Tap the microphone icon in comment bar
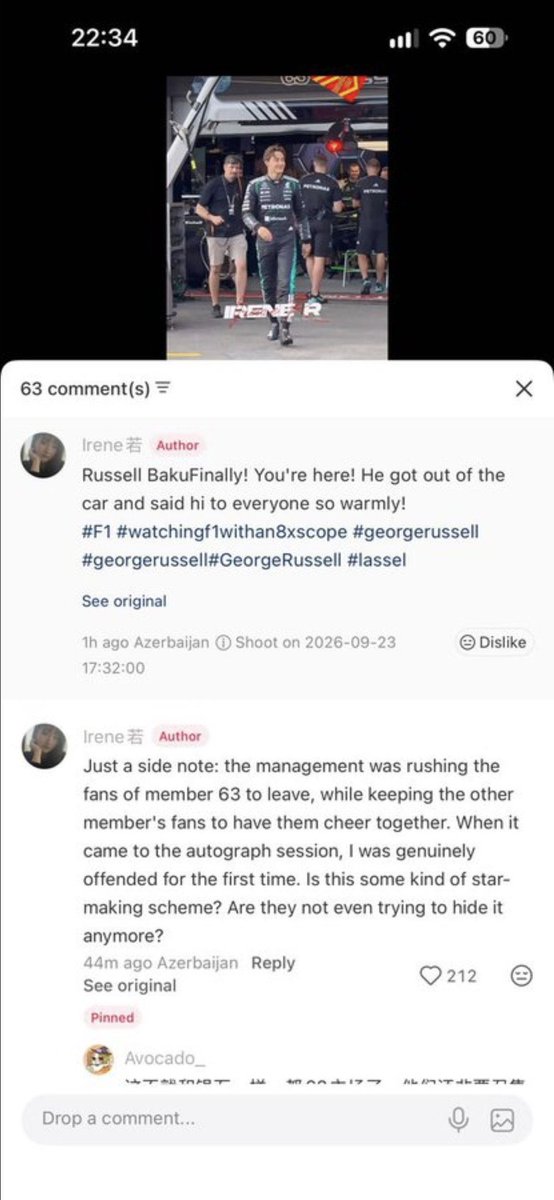The image size is (554, 1200). 459,1119
